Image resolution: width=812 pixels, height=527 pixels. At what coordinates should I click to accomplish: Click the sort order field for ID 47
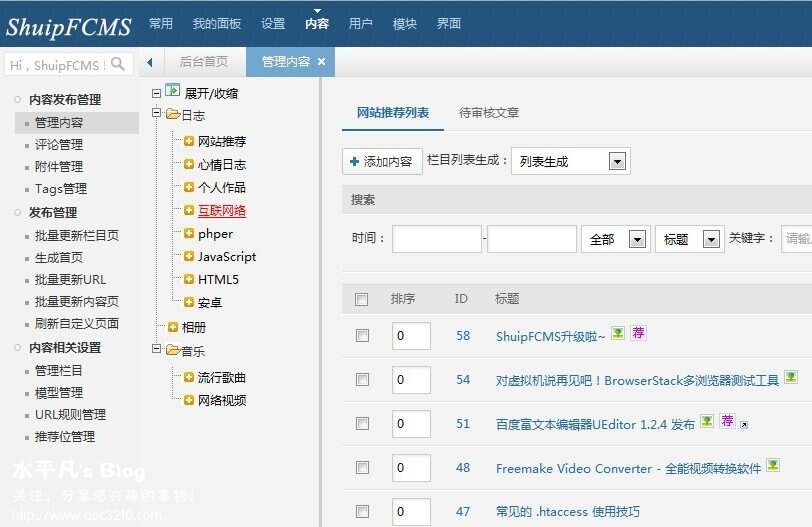point(411,511)
